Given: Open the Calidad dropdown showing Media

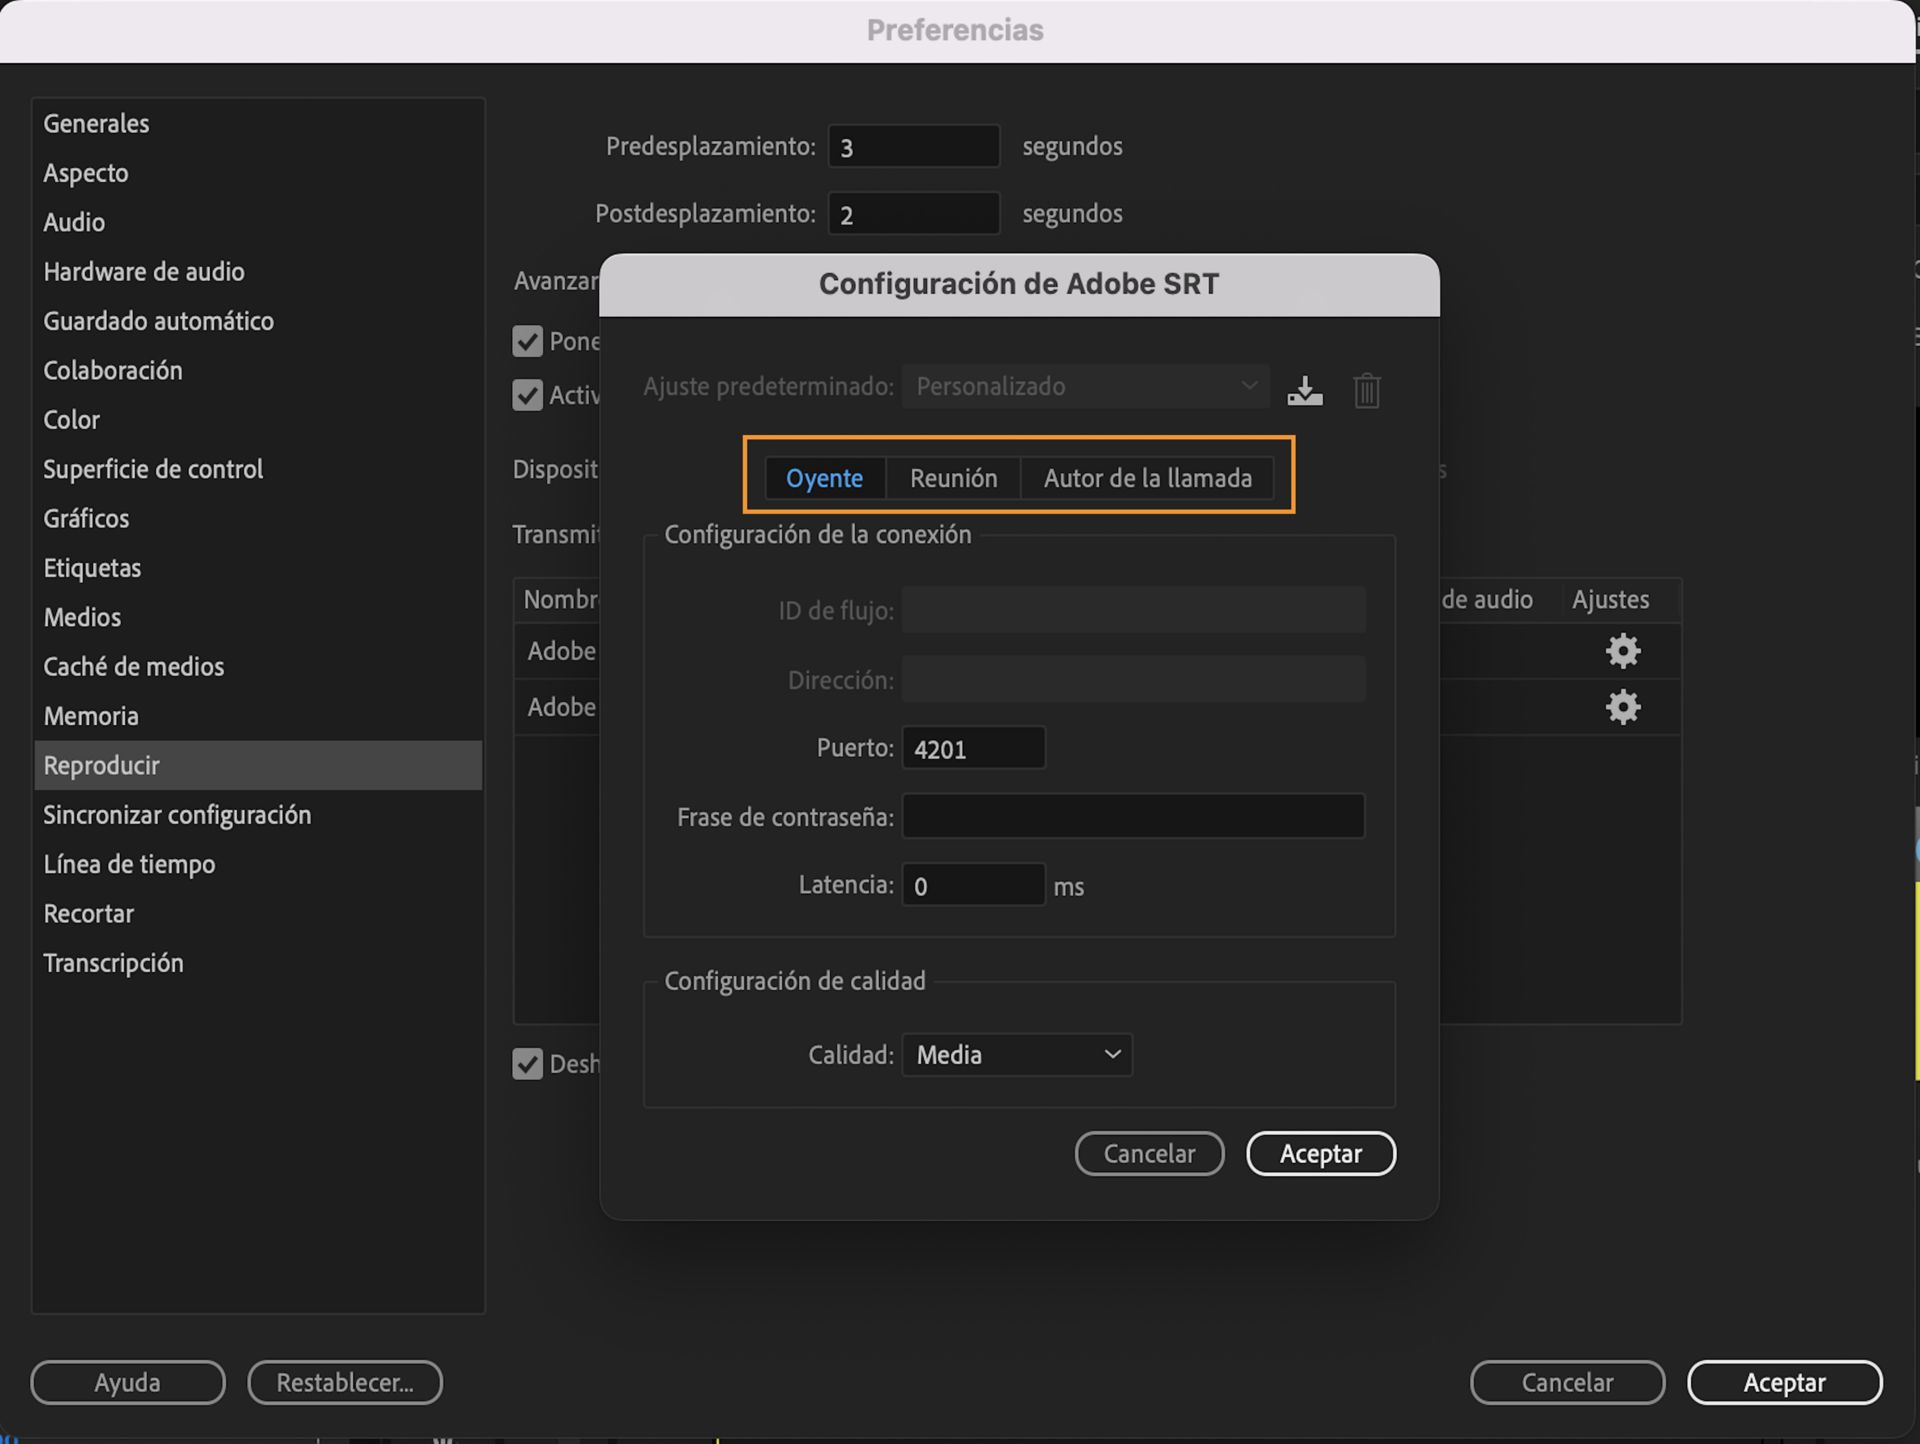Looking at the screenshot, I should click(1016, 1054).
